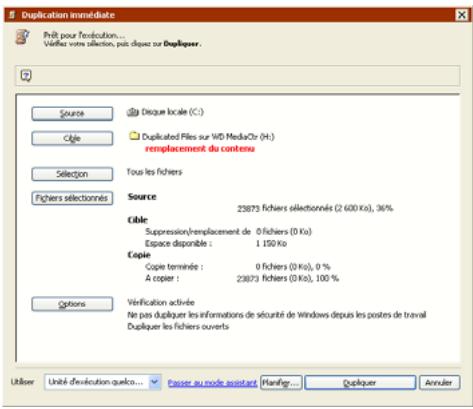Follow the Passer au mode assistant link
The height and width of the screenshot is (409, 473).
(x=212, y=383)
